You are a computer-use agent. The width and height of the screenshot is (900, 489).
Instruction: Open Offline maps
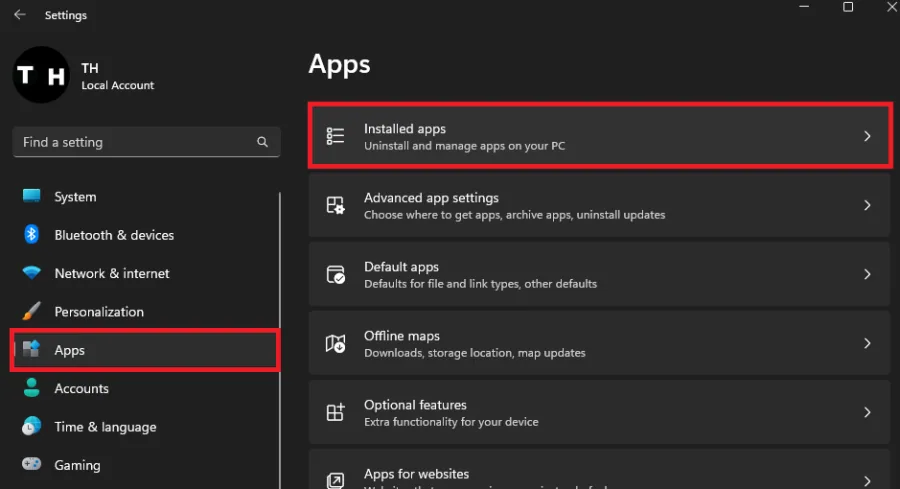click(599, 343)
